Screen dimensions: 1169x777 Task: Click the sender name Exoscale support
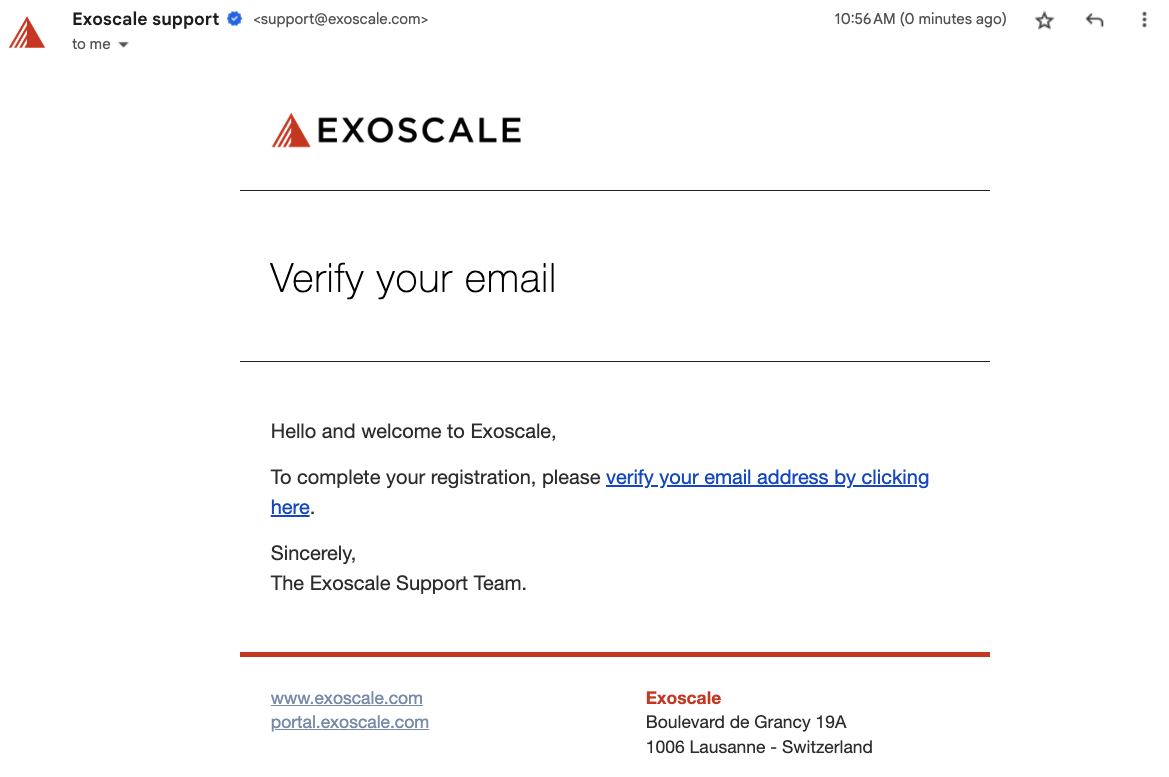point(145,19)
